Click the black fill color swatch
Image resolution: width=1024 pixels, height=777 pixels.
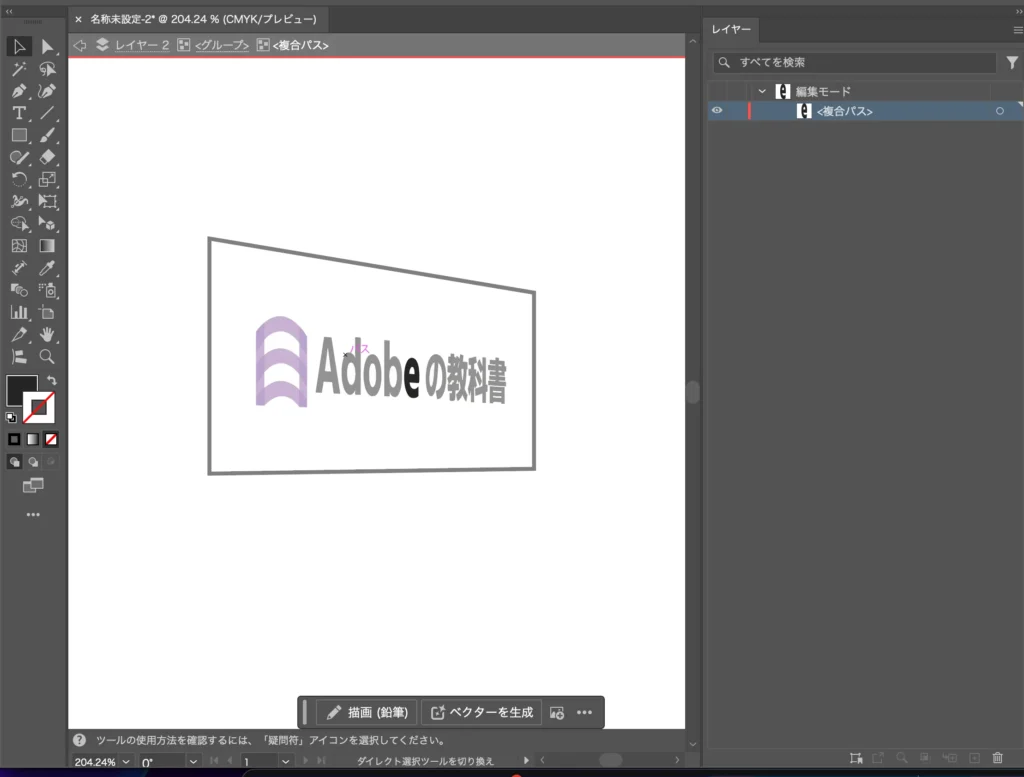pos(22,389)
